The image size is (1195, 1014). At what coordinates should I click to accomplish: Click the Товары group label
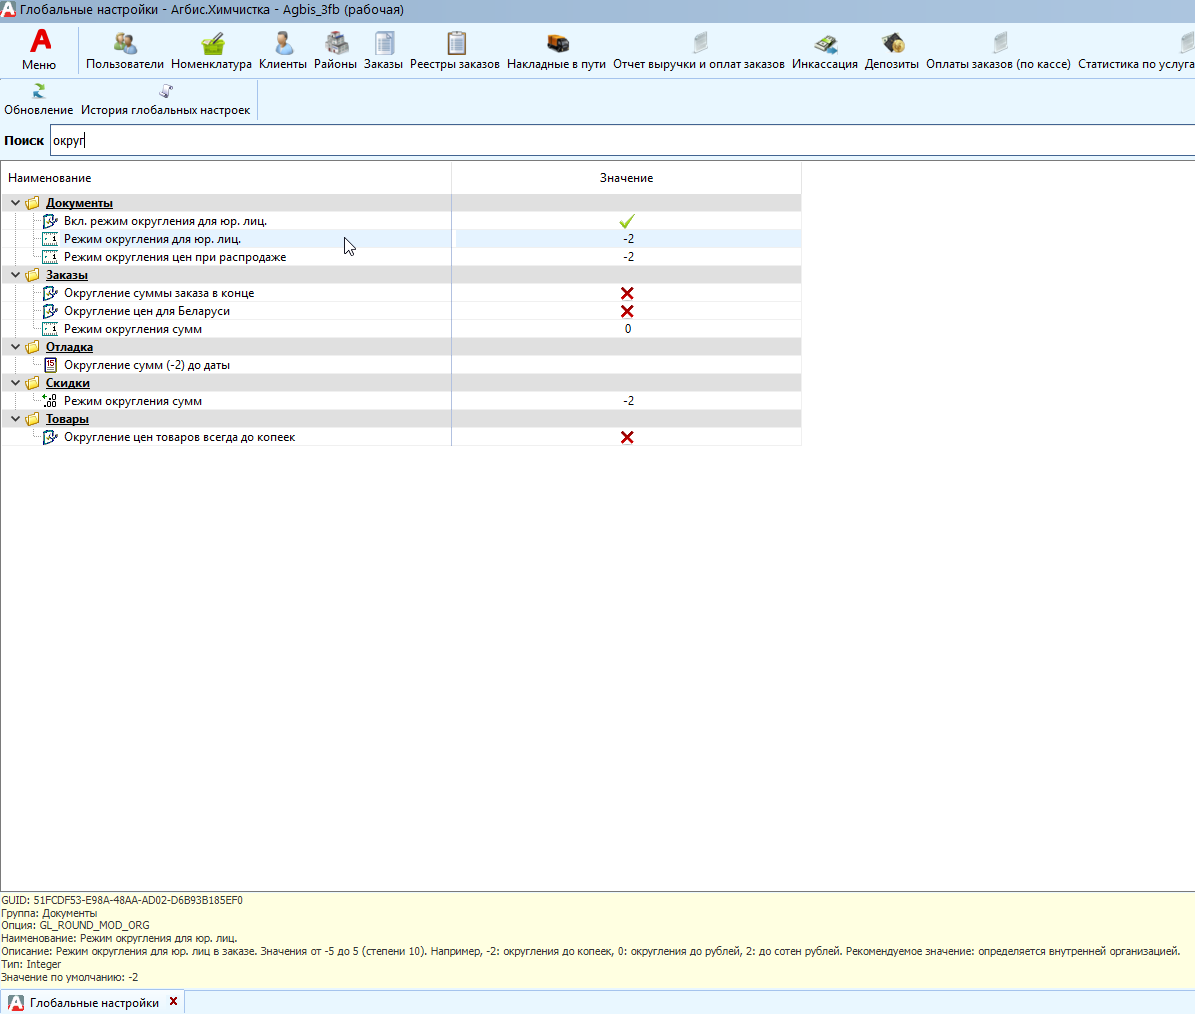(x=67, y=419)
